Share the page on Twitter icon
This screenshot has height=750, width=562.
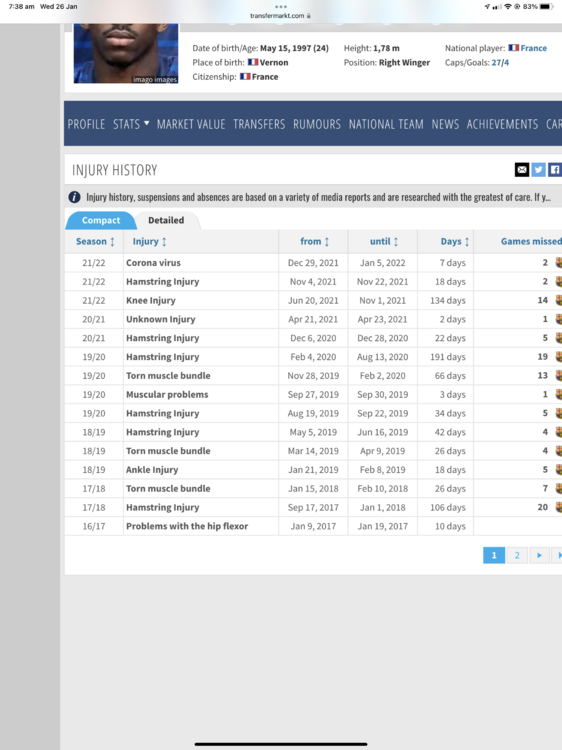(x=539, y=169)
